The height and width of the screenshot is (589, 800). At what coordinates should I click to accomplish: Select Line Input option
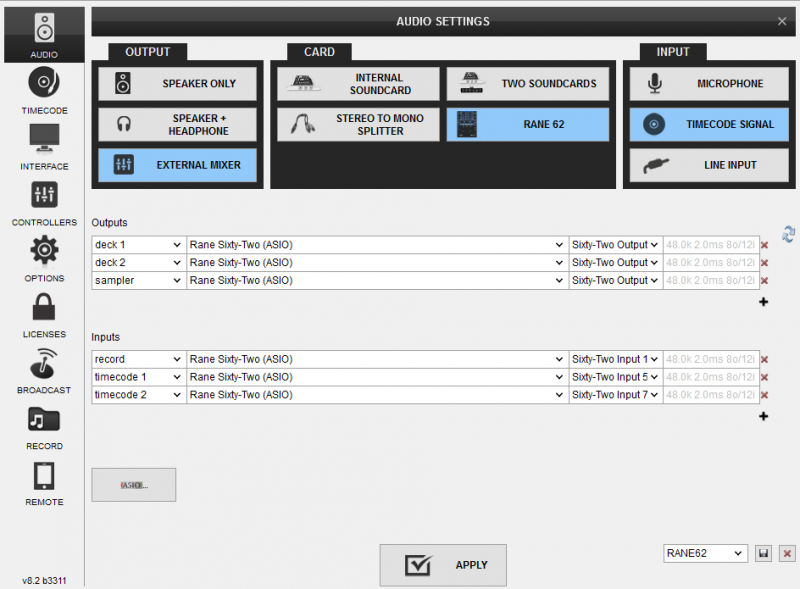709,165
